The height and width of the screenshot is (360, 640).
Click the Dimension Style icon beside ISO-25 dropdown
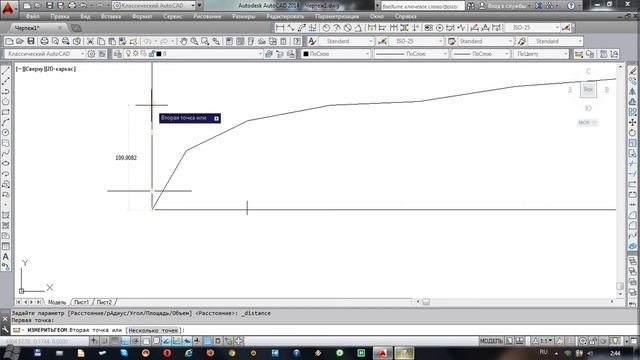pos(382,41)
